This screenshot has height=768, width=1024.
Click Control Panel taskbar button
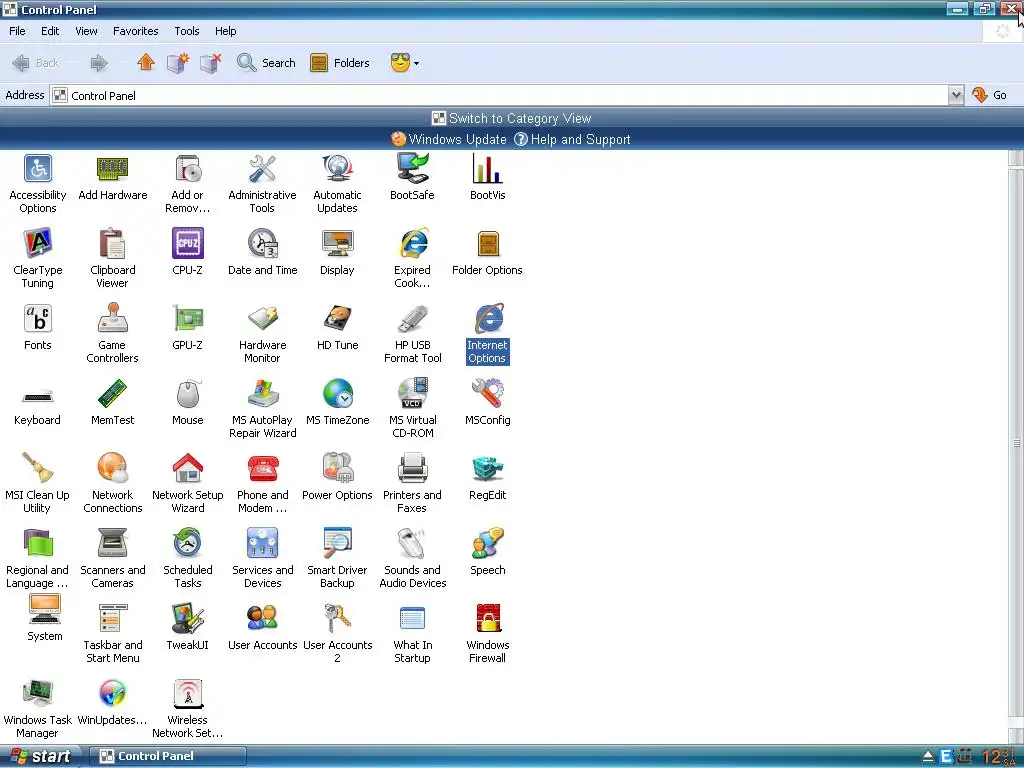pyautogui.click(x=168, y=756)
